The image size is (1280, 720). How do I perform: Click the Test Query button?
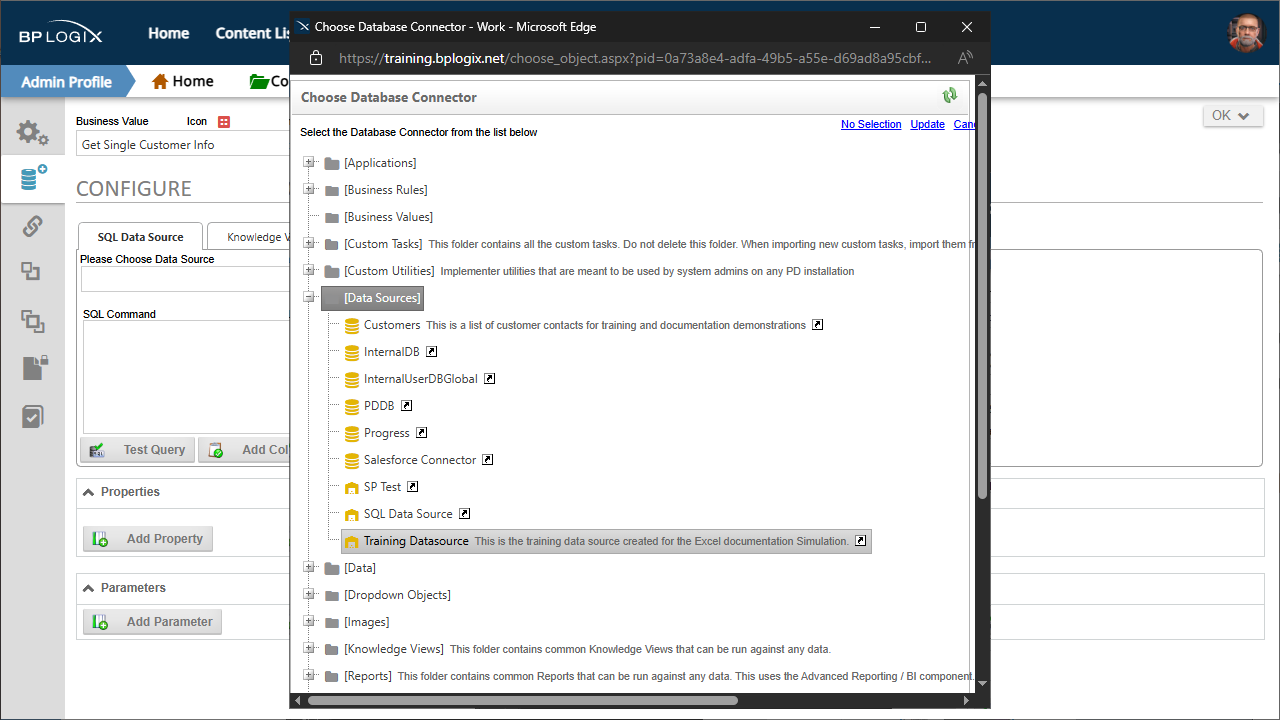[x=138, y=450]
